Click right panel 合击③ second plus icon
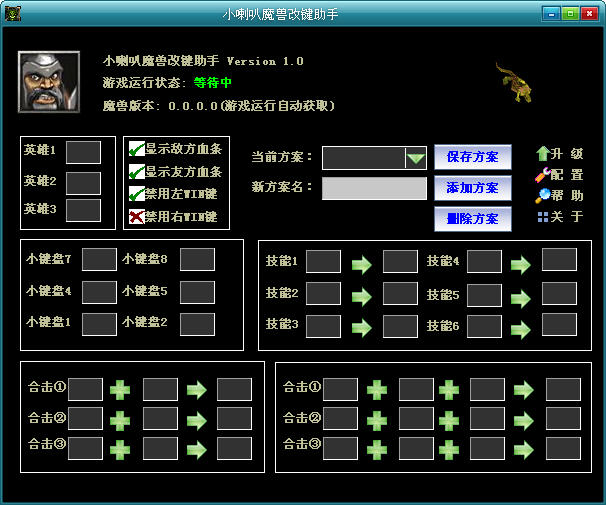 (449, 450)
